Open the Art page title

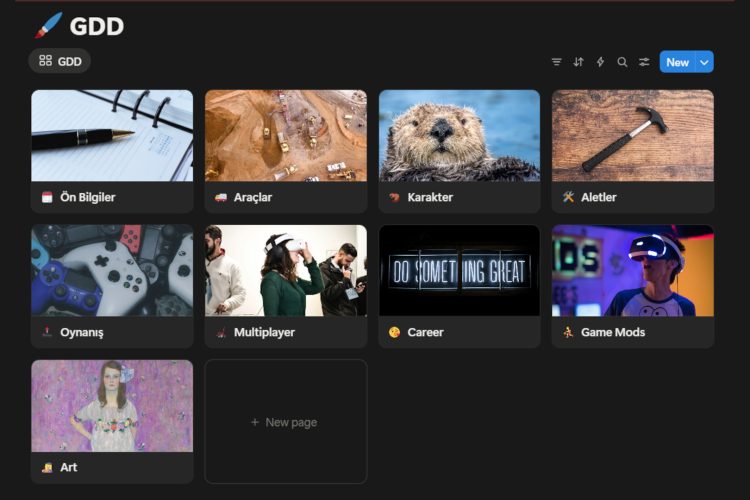[x=68, y=467]
